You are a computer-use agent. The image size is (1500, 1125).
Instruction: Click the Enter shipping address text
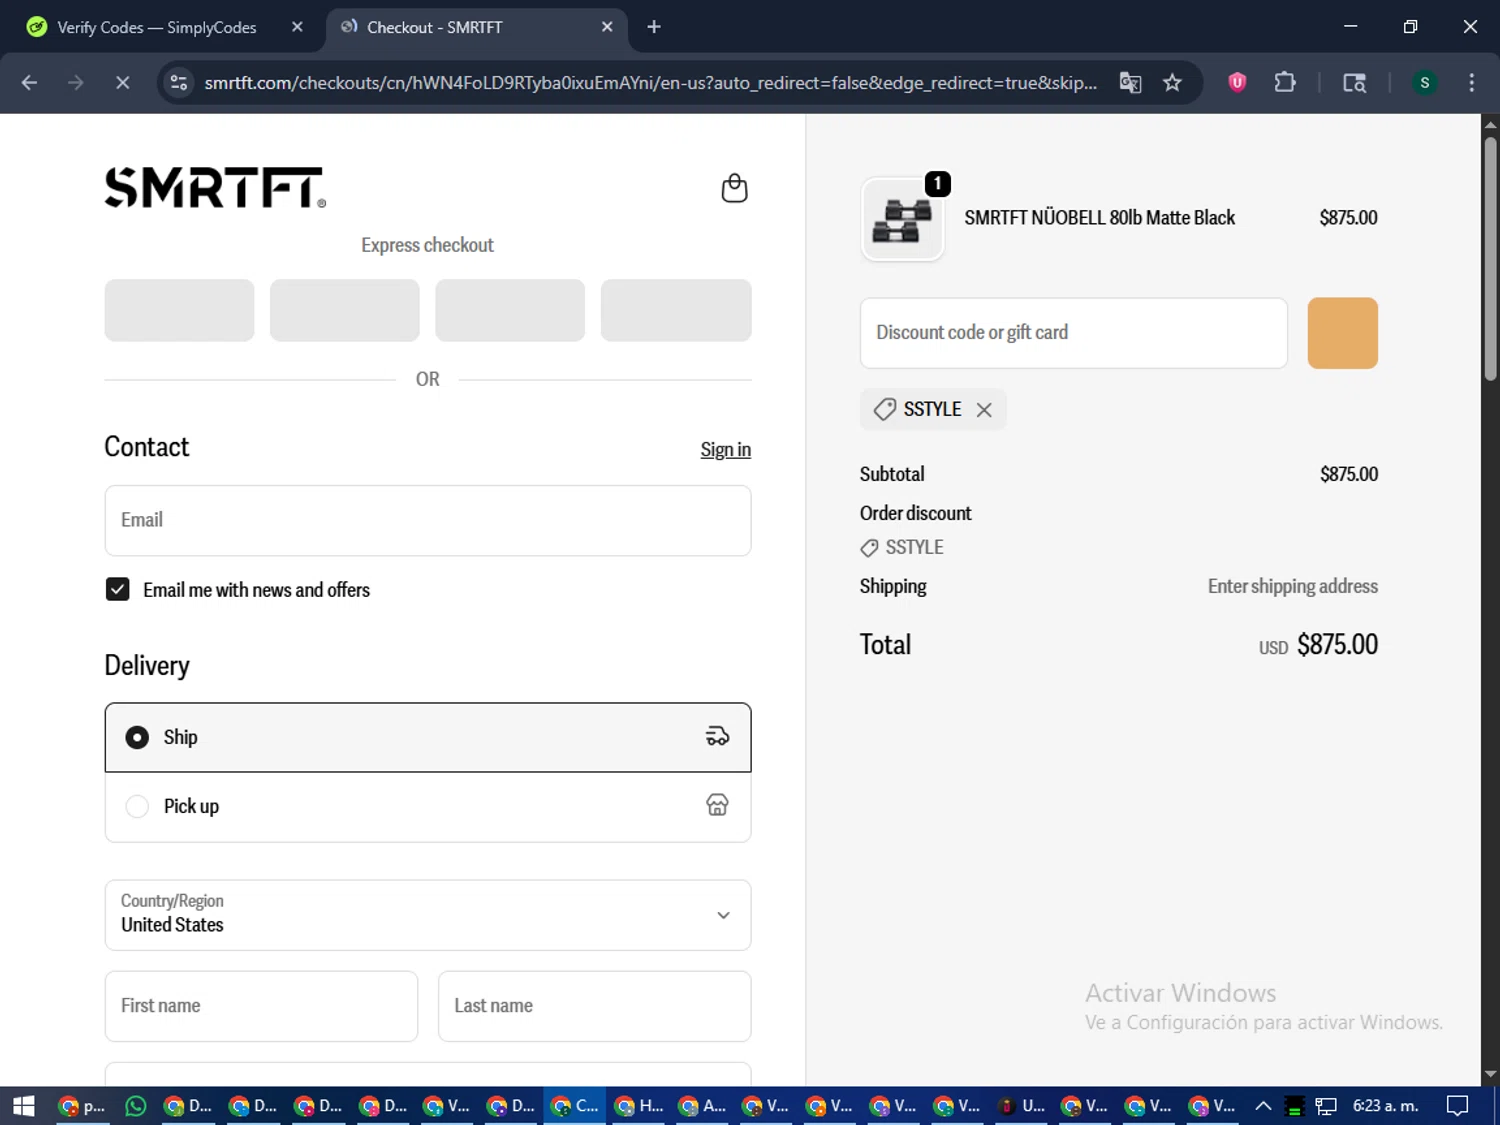click(x=1292, y=586)
